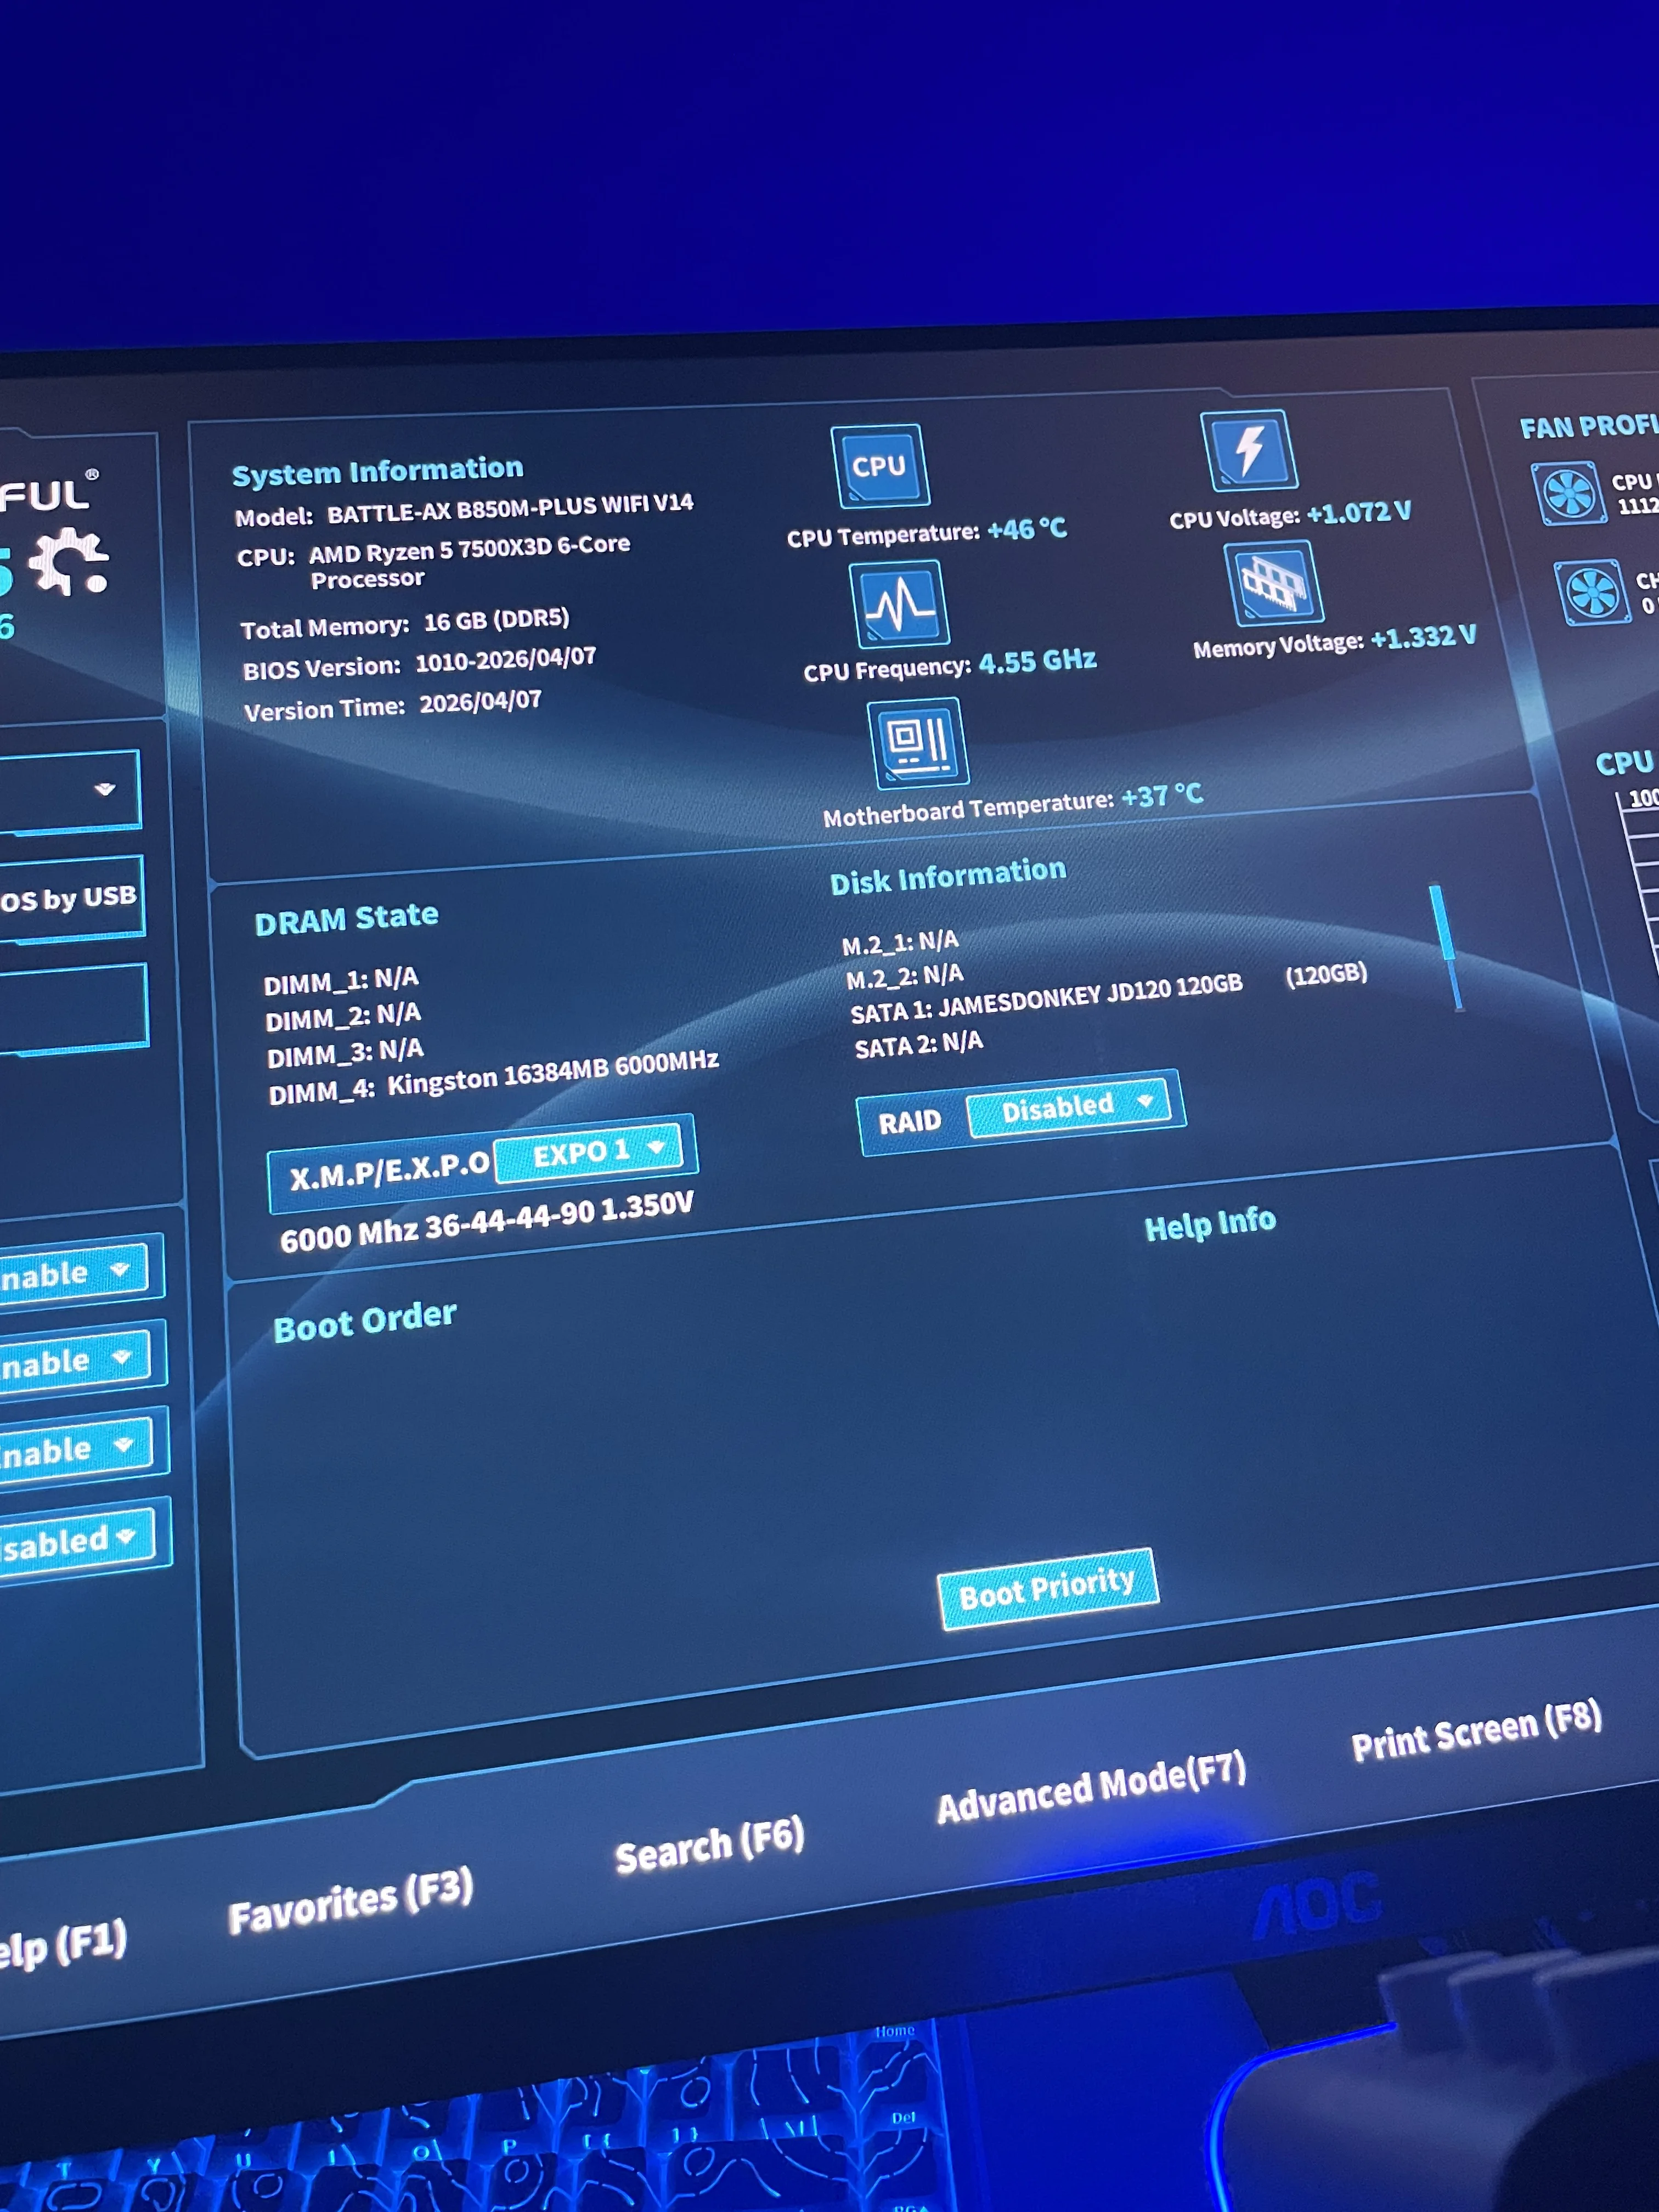Click the CPU chip icon above CPU Temperature

880,466
